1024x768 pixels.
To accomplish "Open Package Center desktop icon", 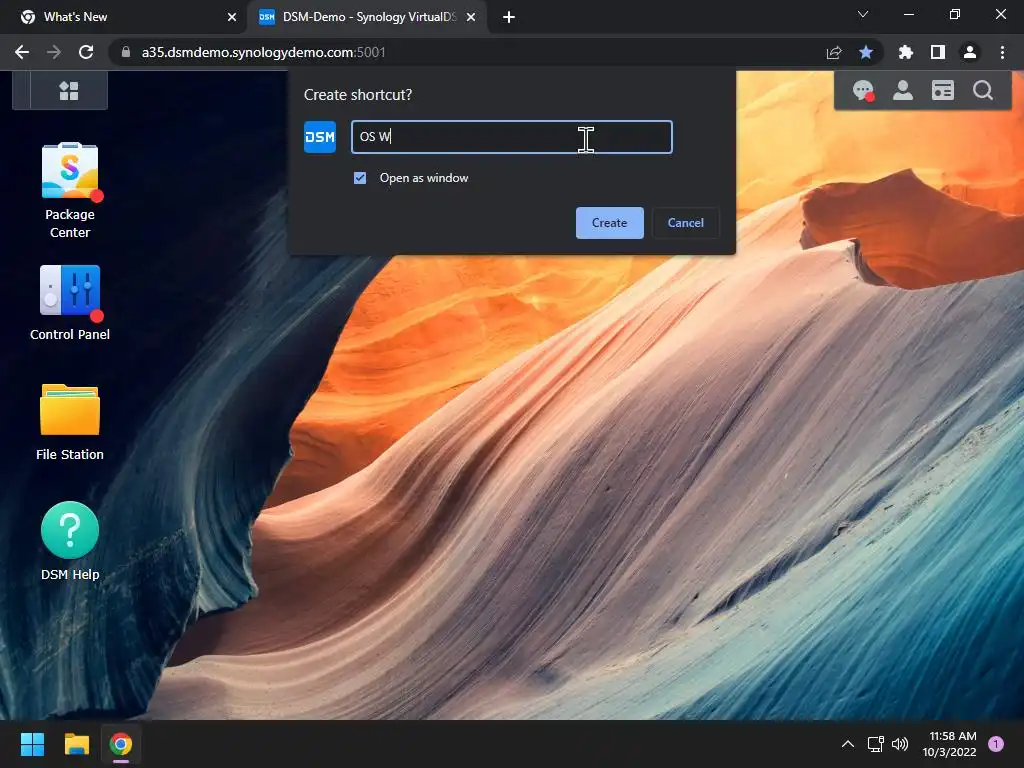I will pyautogui.click(x=70, y=191).
